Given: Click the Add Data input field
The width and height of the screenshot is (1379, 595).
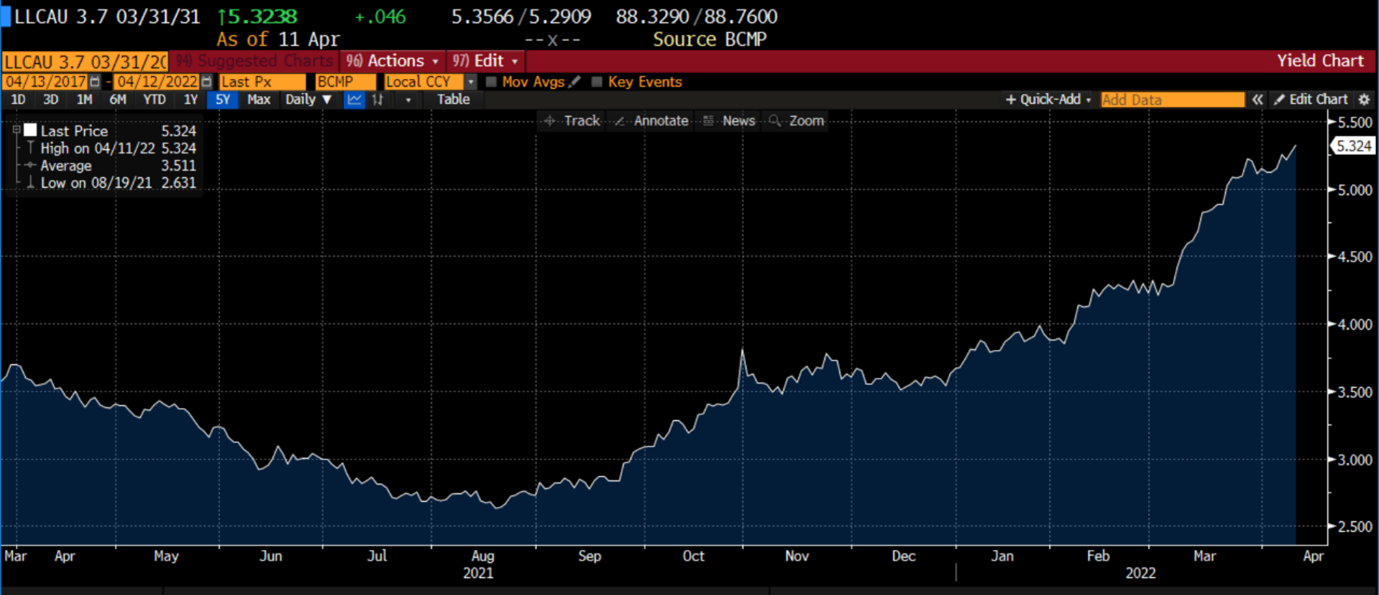Looking at the screenshot, I should (x=1172, y=99).
